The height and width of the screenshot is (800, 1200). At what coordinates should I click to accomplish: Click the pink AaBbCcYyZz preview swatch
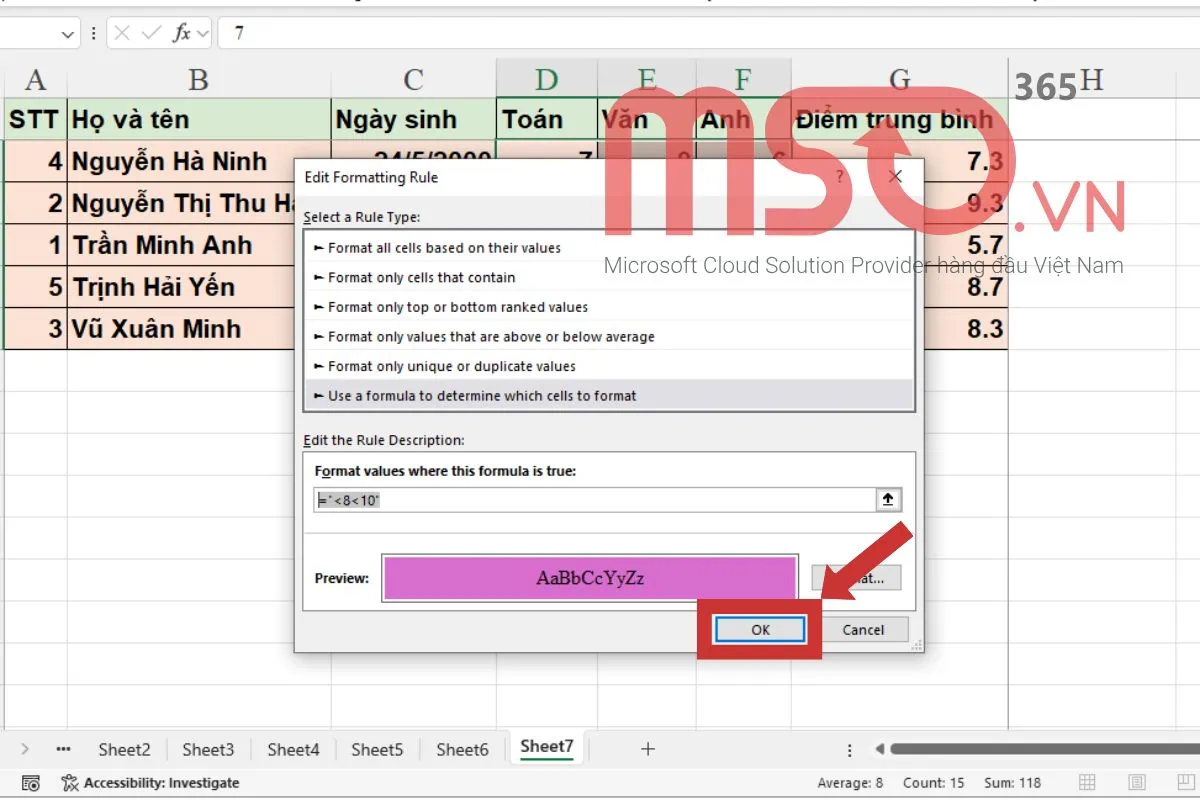(589, 578)
